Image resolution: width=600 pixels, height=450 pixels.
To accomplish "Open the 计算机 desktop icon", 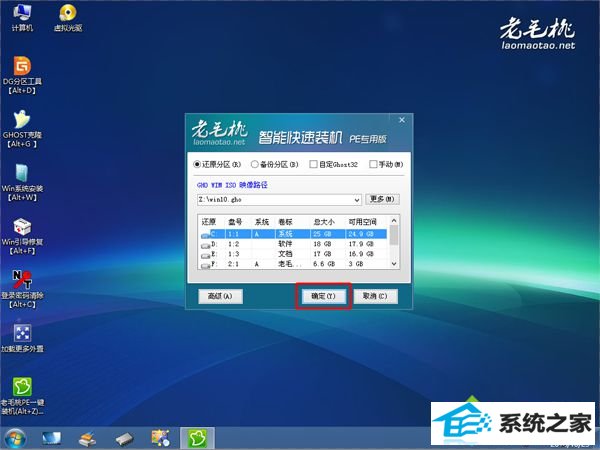I will click(x=22, y=17).
